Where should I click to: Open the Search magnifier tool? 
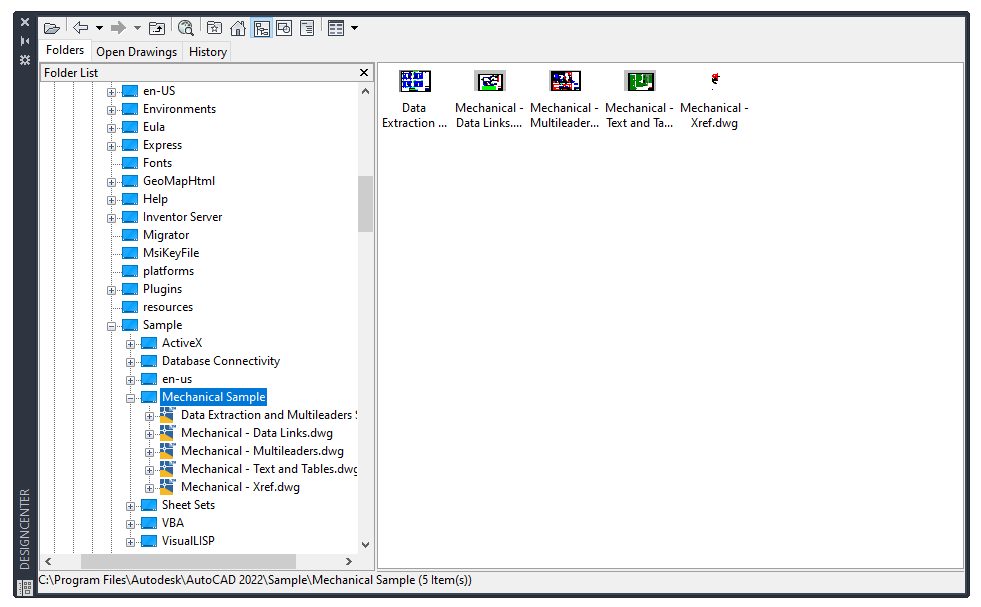[186, 28]
